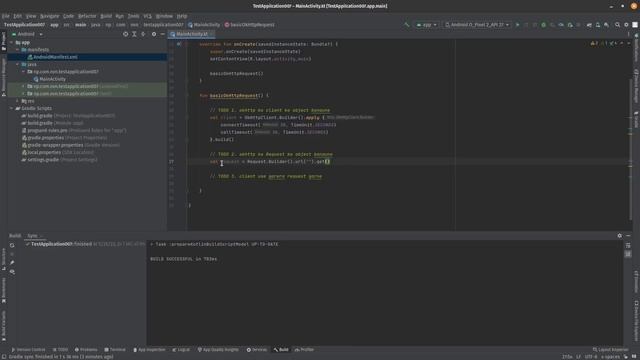This screenshot has height=360, width=640.
Task: Open the VCS menu
Action: click(147, 16)
